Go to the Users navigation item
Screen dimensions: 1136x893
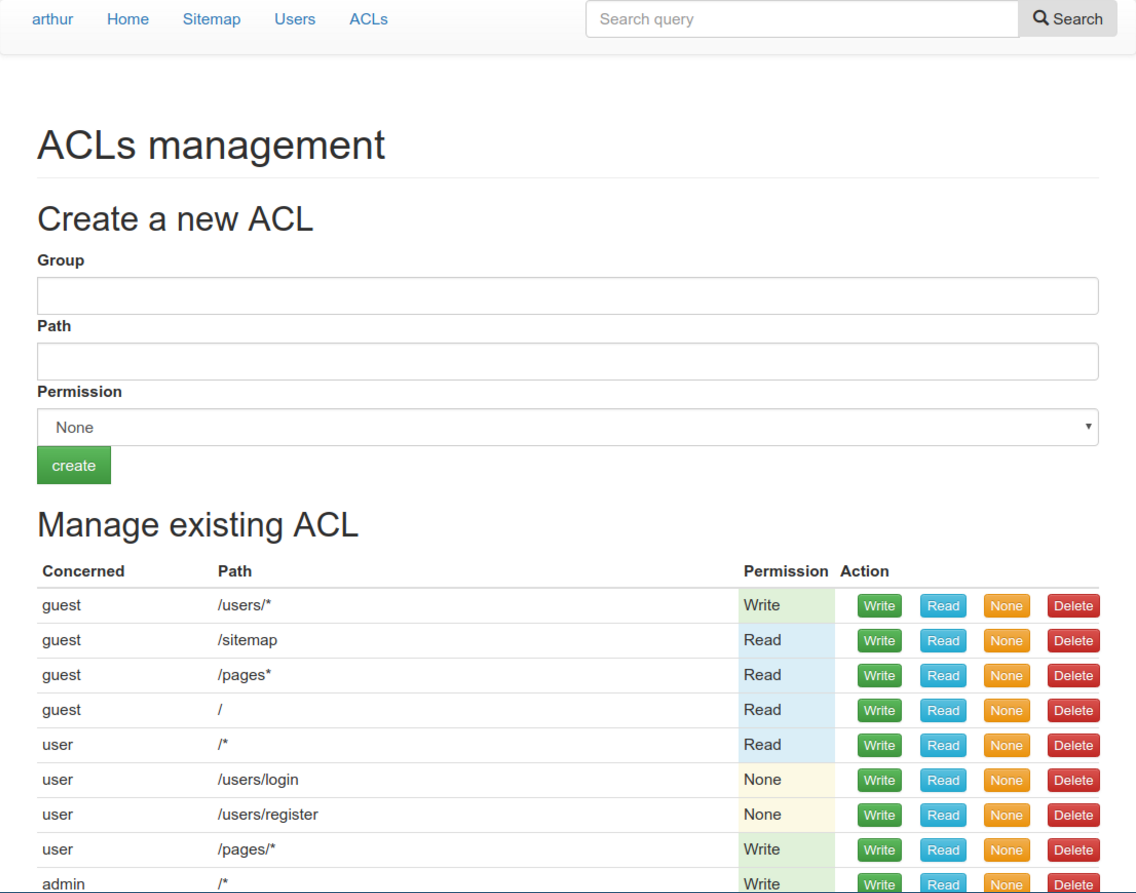[x=295, y=19]
